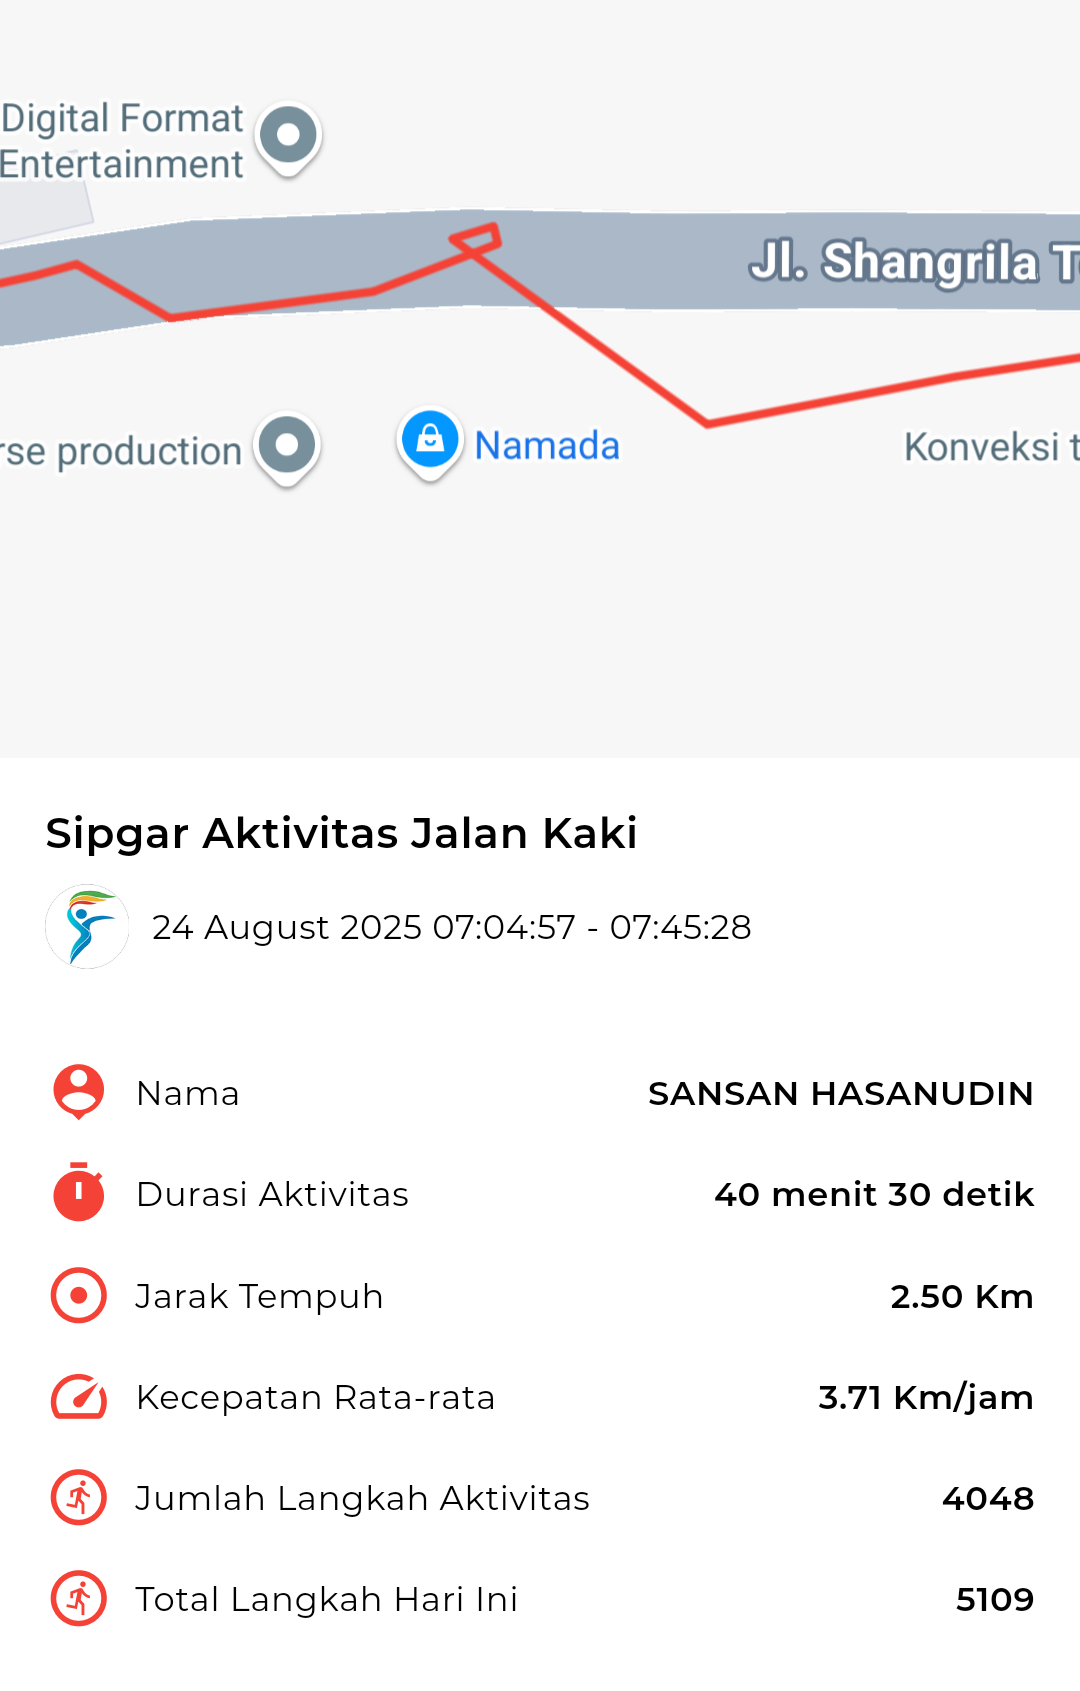Image resolution: width=1080 pixels, height=1691 pixels.
Task: Select the Digital Format Entertainment map pin
Action: 288,138
